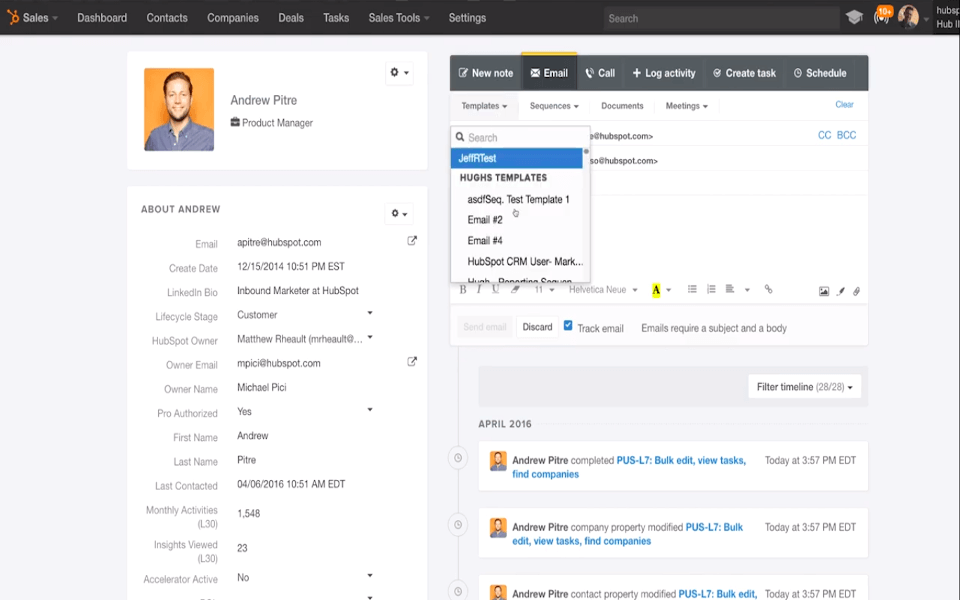Open the Filter timeline dropdown

pyautogui.click(x=804, y=387)
